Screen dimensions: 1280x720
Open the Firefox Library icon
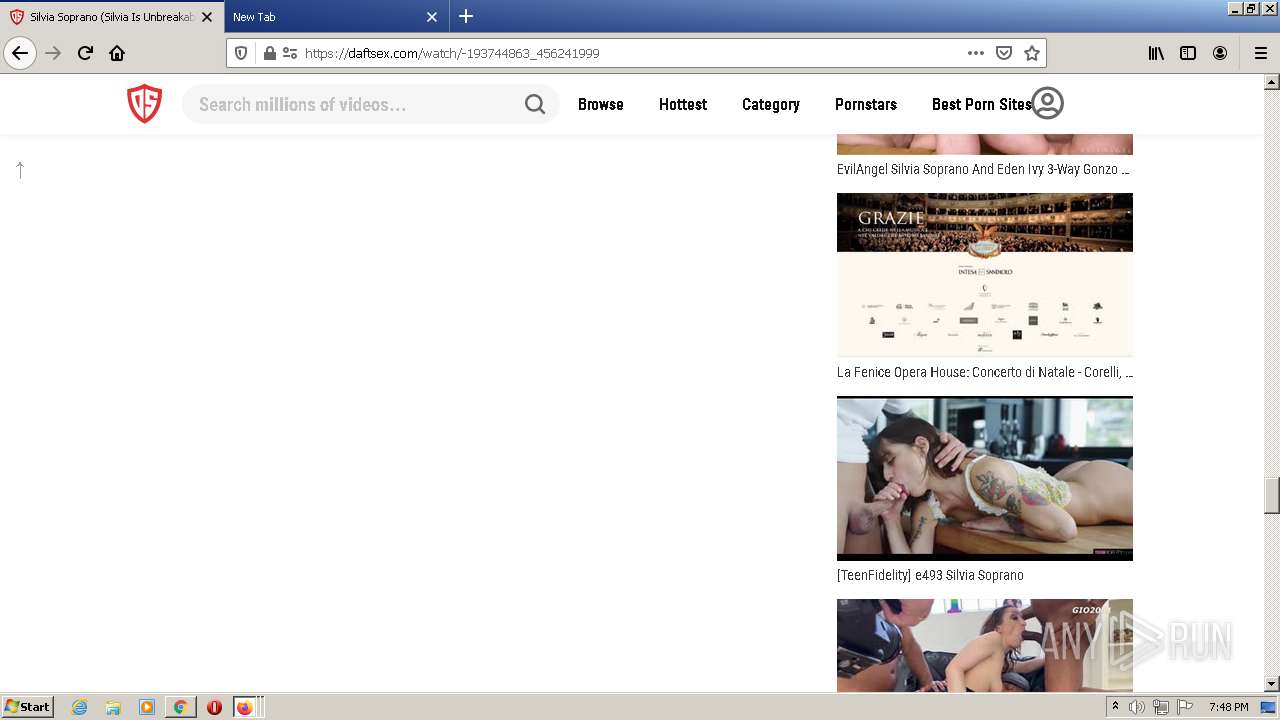point(1156,53)
